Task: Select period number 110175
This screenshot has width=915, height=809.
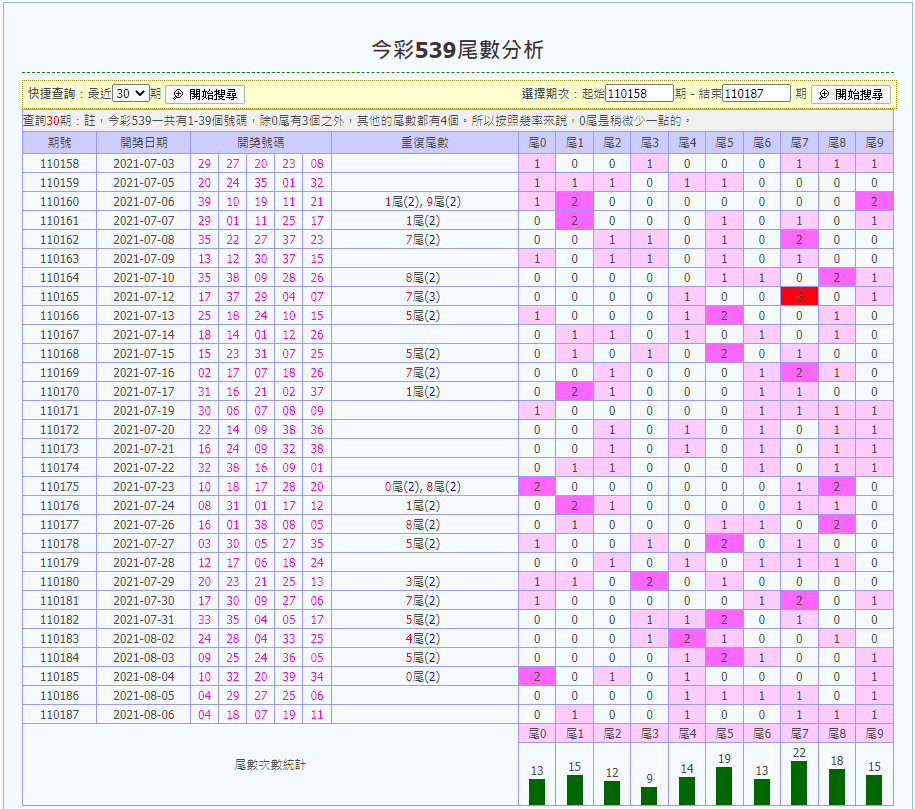Action: pos(60,487)
